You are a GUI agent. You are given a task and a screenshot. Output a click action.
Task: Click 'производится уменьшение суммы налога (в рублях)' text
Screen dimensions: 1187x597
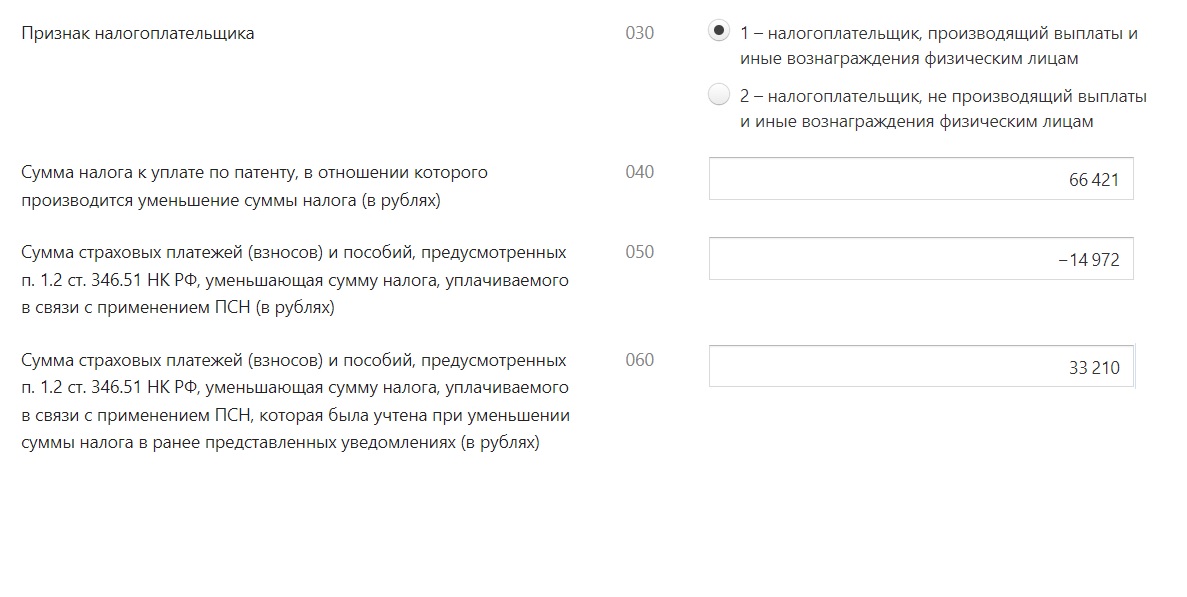coord(231,201)
